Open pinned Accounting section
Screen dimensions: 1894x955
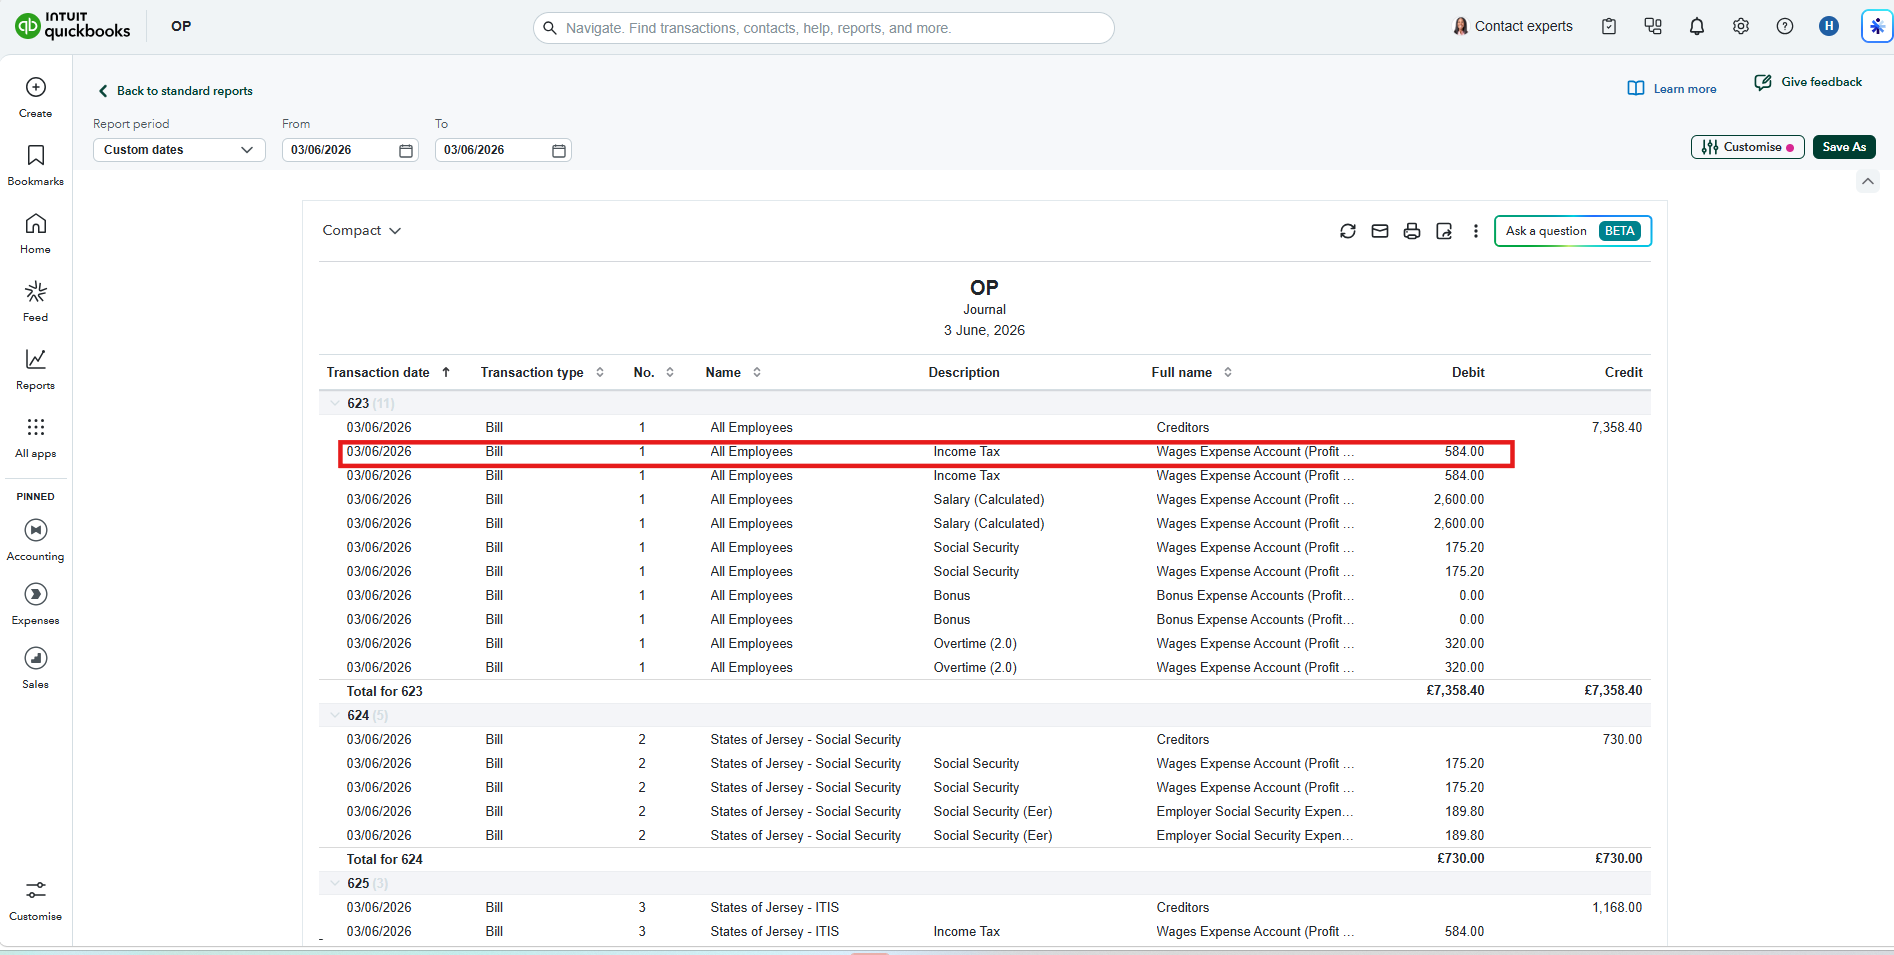[36, 540]
